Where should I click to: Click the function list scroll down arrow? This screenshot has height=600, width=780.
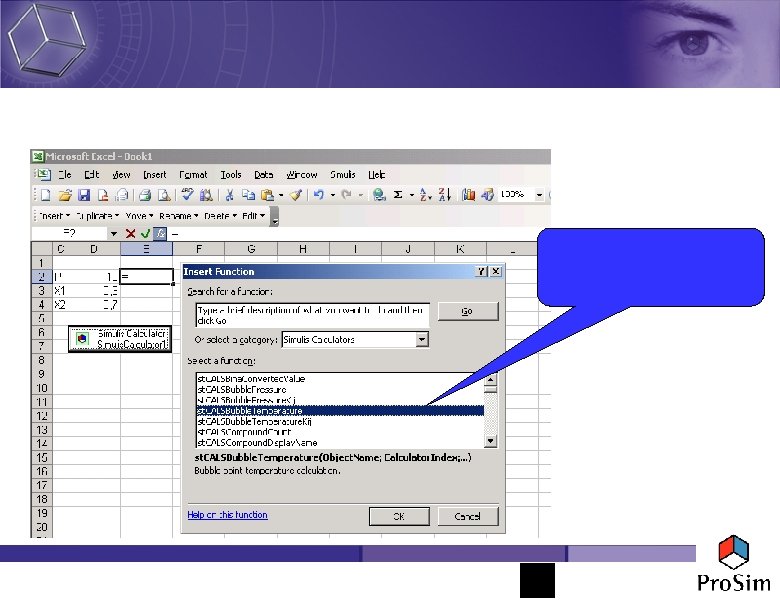pos(490,441)
